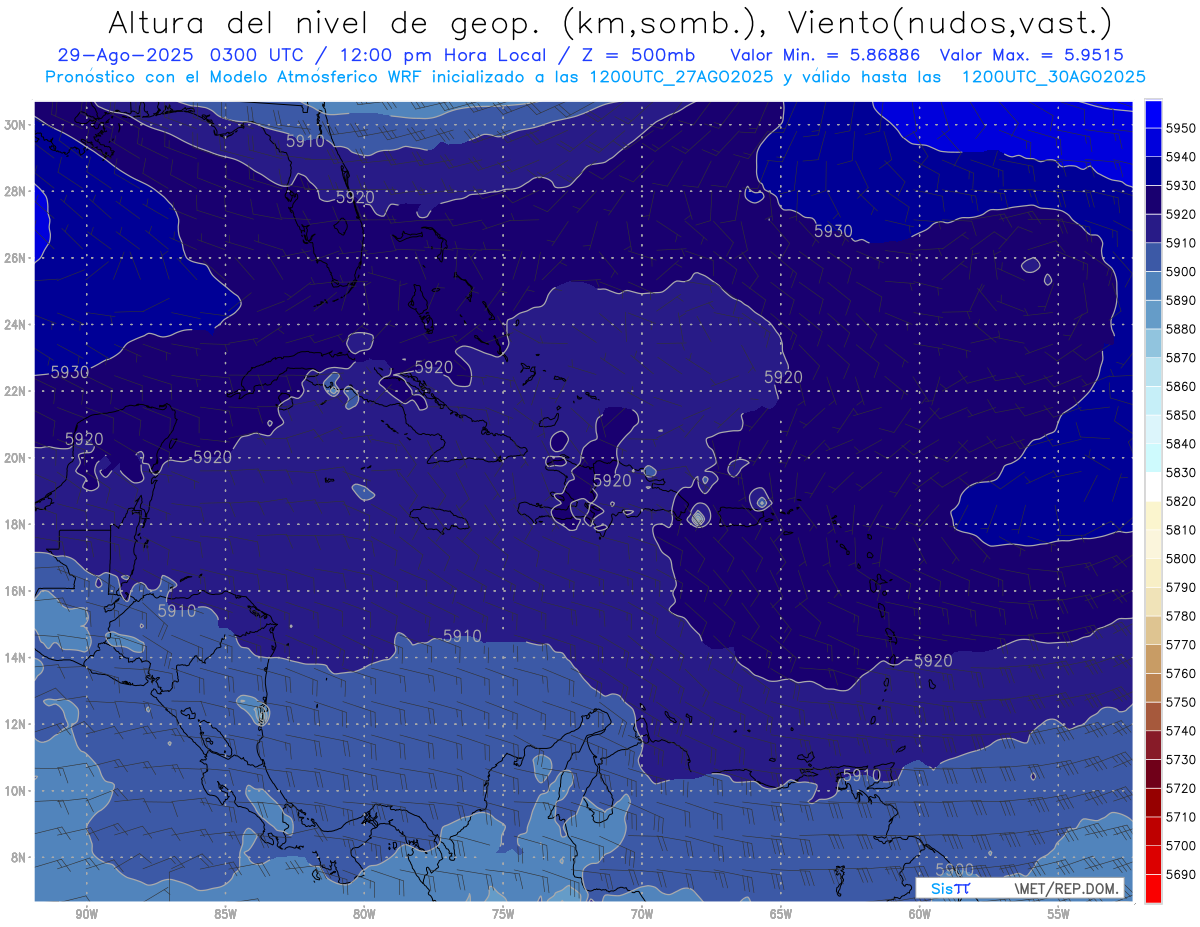Click the 65W longitude label
Image resolution: width=1200 pixels, height=927 pixels.
pos(781,914)
